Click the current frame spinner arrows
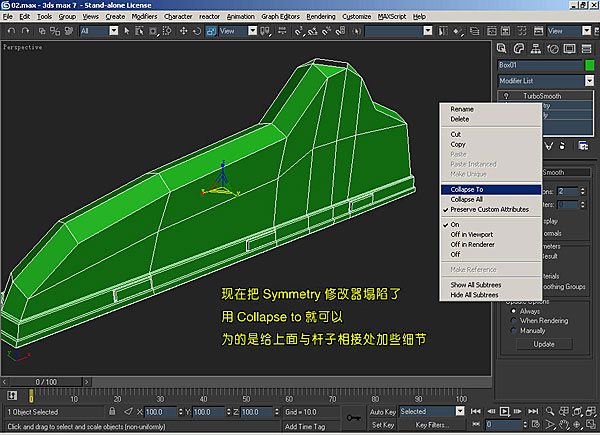Viewport: 600px width, 435px height. pyautogui.click(x=525, y=424)
